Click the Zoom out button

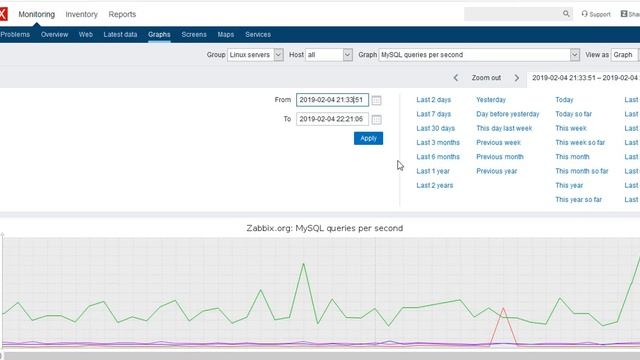(486, 78)
